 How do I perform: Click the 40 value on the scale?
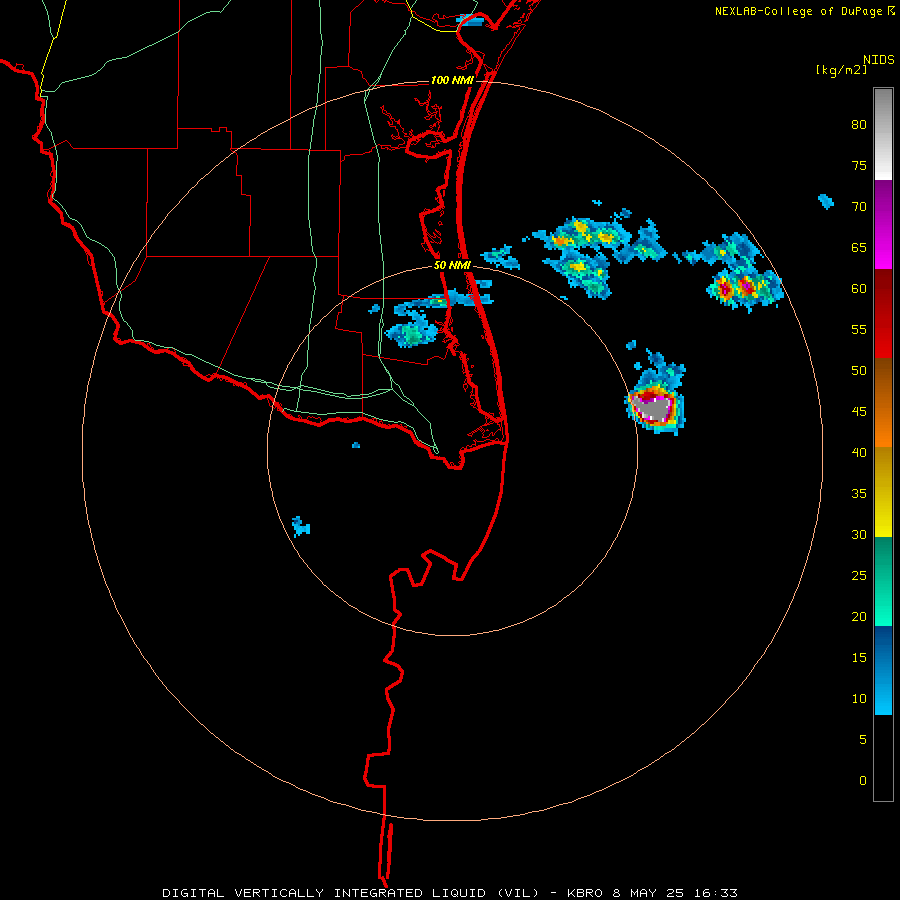[x=859, y=452]
